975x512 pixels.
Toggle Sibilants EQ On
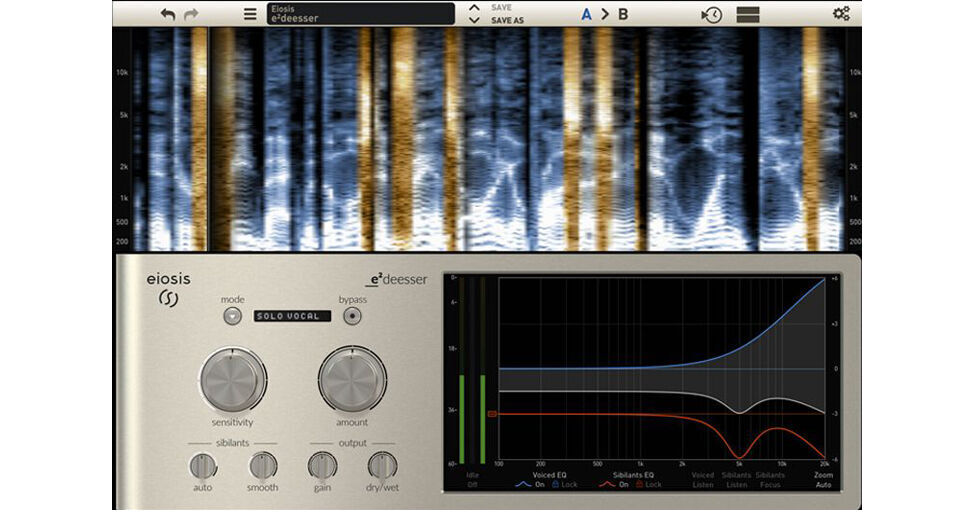tap(624, 485)
